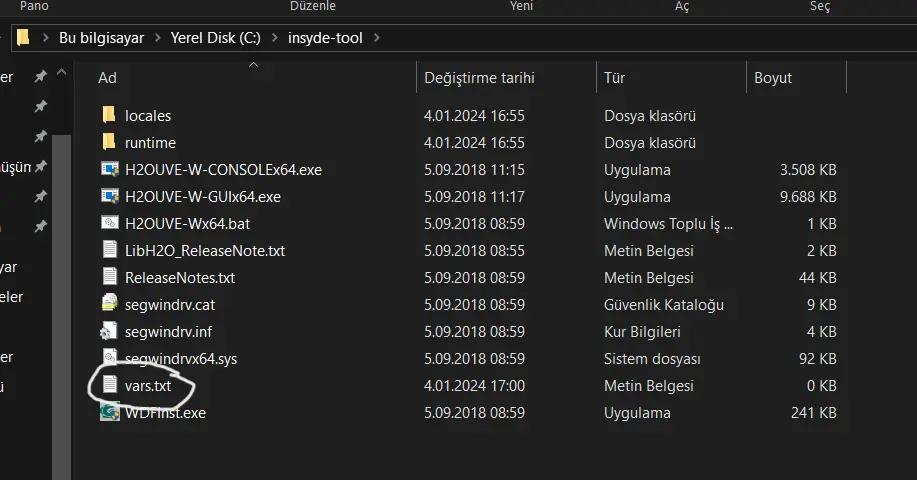The width and height of the screenshot is (917, 480).
Task: Click the LibH2O_ReleaseNote.txt document icon
Action: click(110, 250)
